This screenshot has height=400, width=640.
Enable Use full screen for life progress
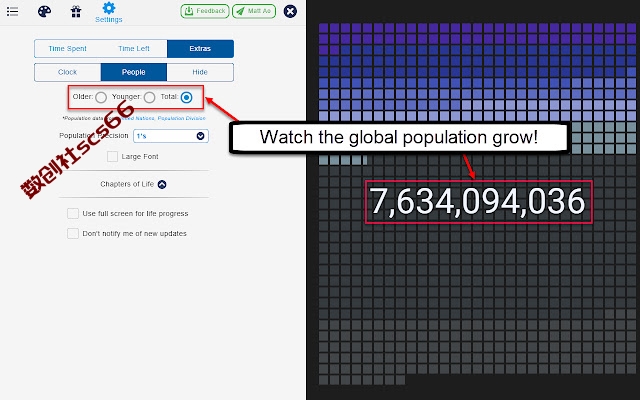coord(73,213)
